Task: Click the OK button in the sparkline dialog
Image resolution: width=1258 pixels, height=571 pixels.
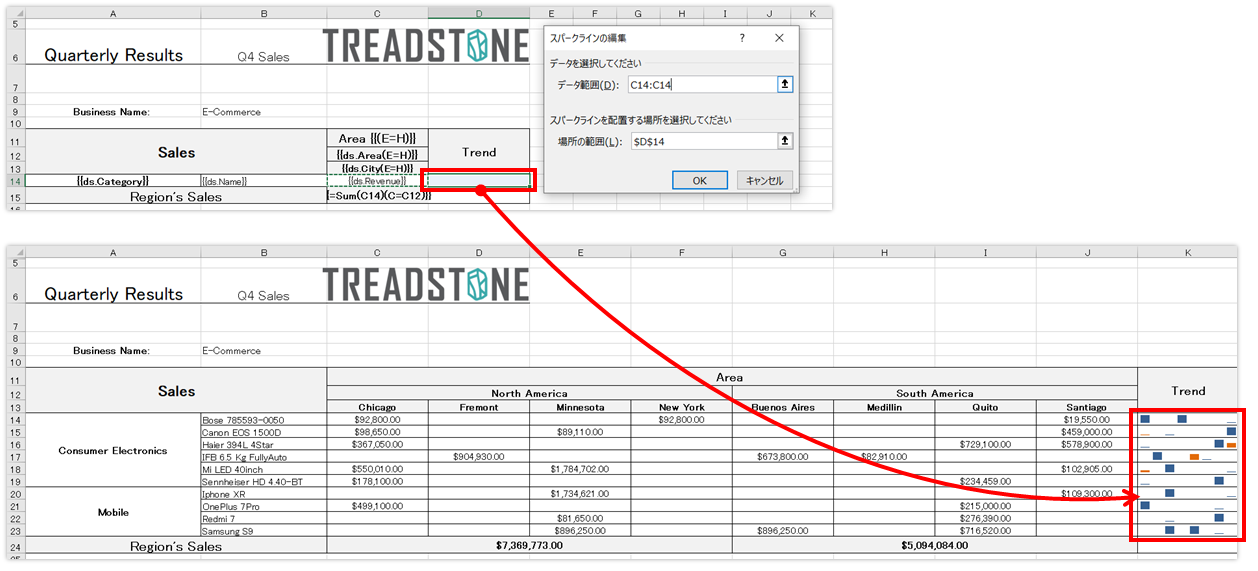Action: point(699,180)
